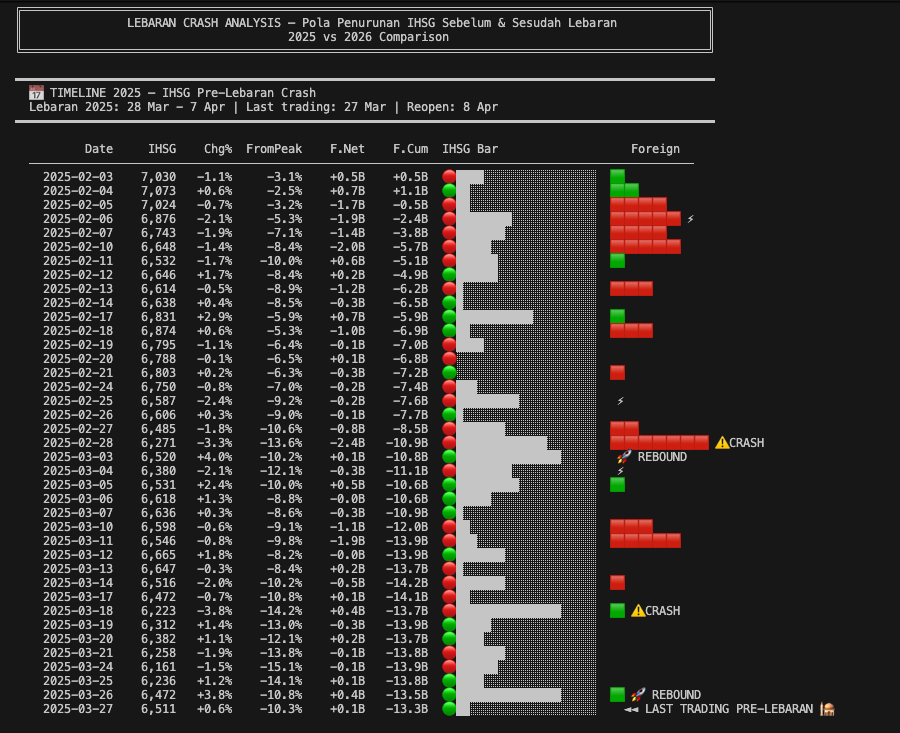Select the green dot on the 2025-02-12 row

coord(449,274)
